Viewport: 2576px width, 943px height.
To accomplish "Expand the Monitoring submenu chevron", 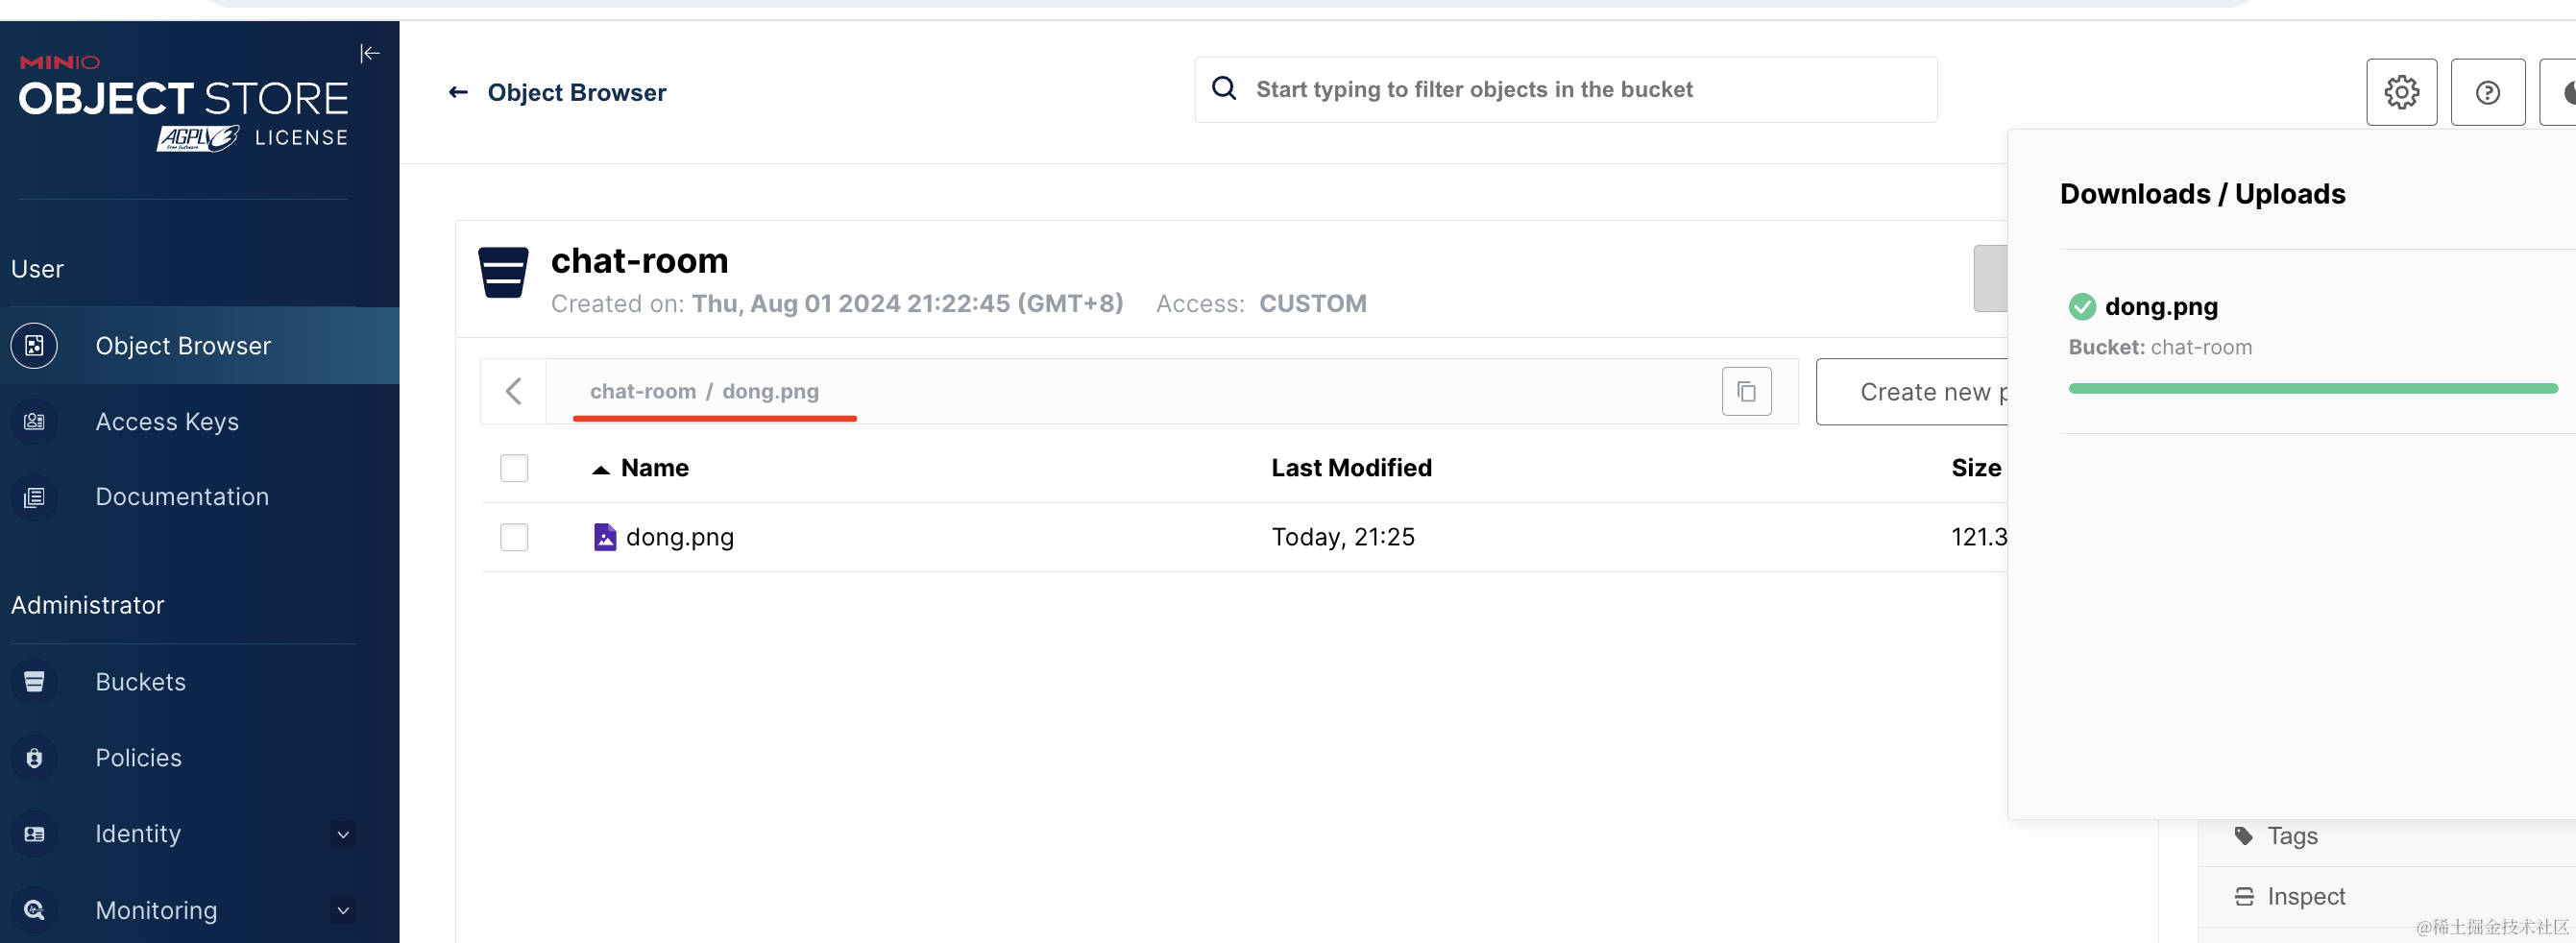I will pyautogui.click(x=343, y=910).
